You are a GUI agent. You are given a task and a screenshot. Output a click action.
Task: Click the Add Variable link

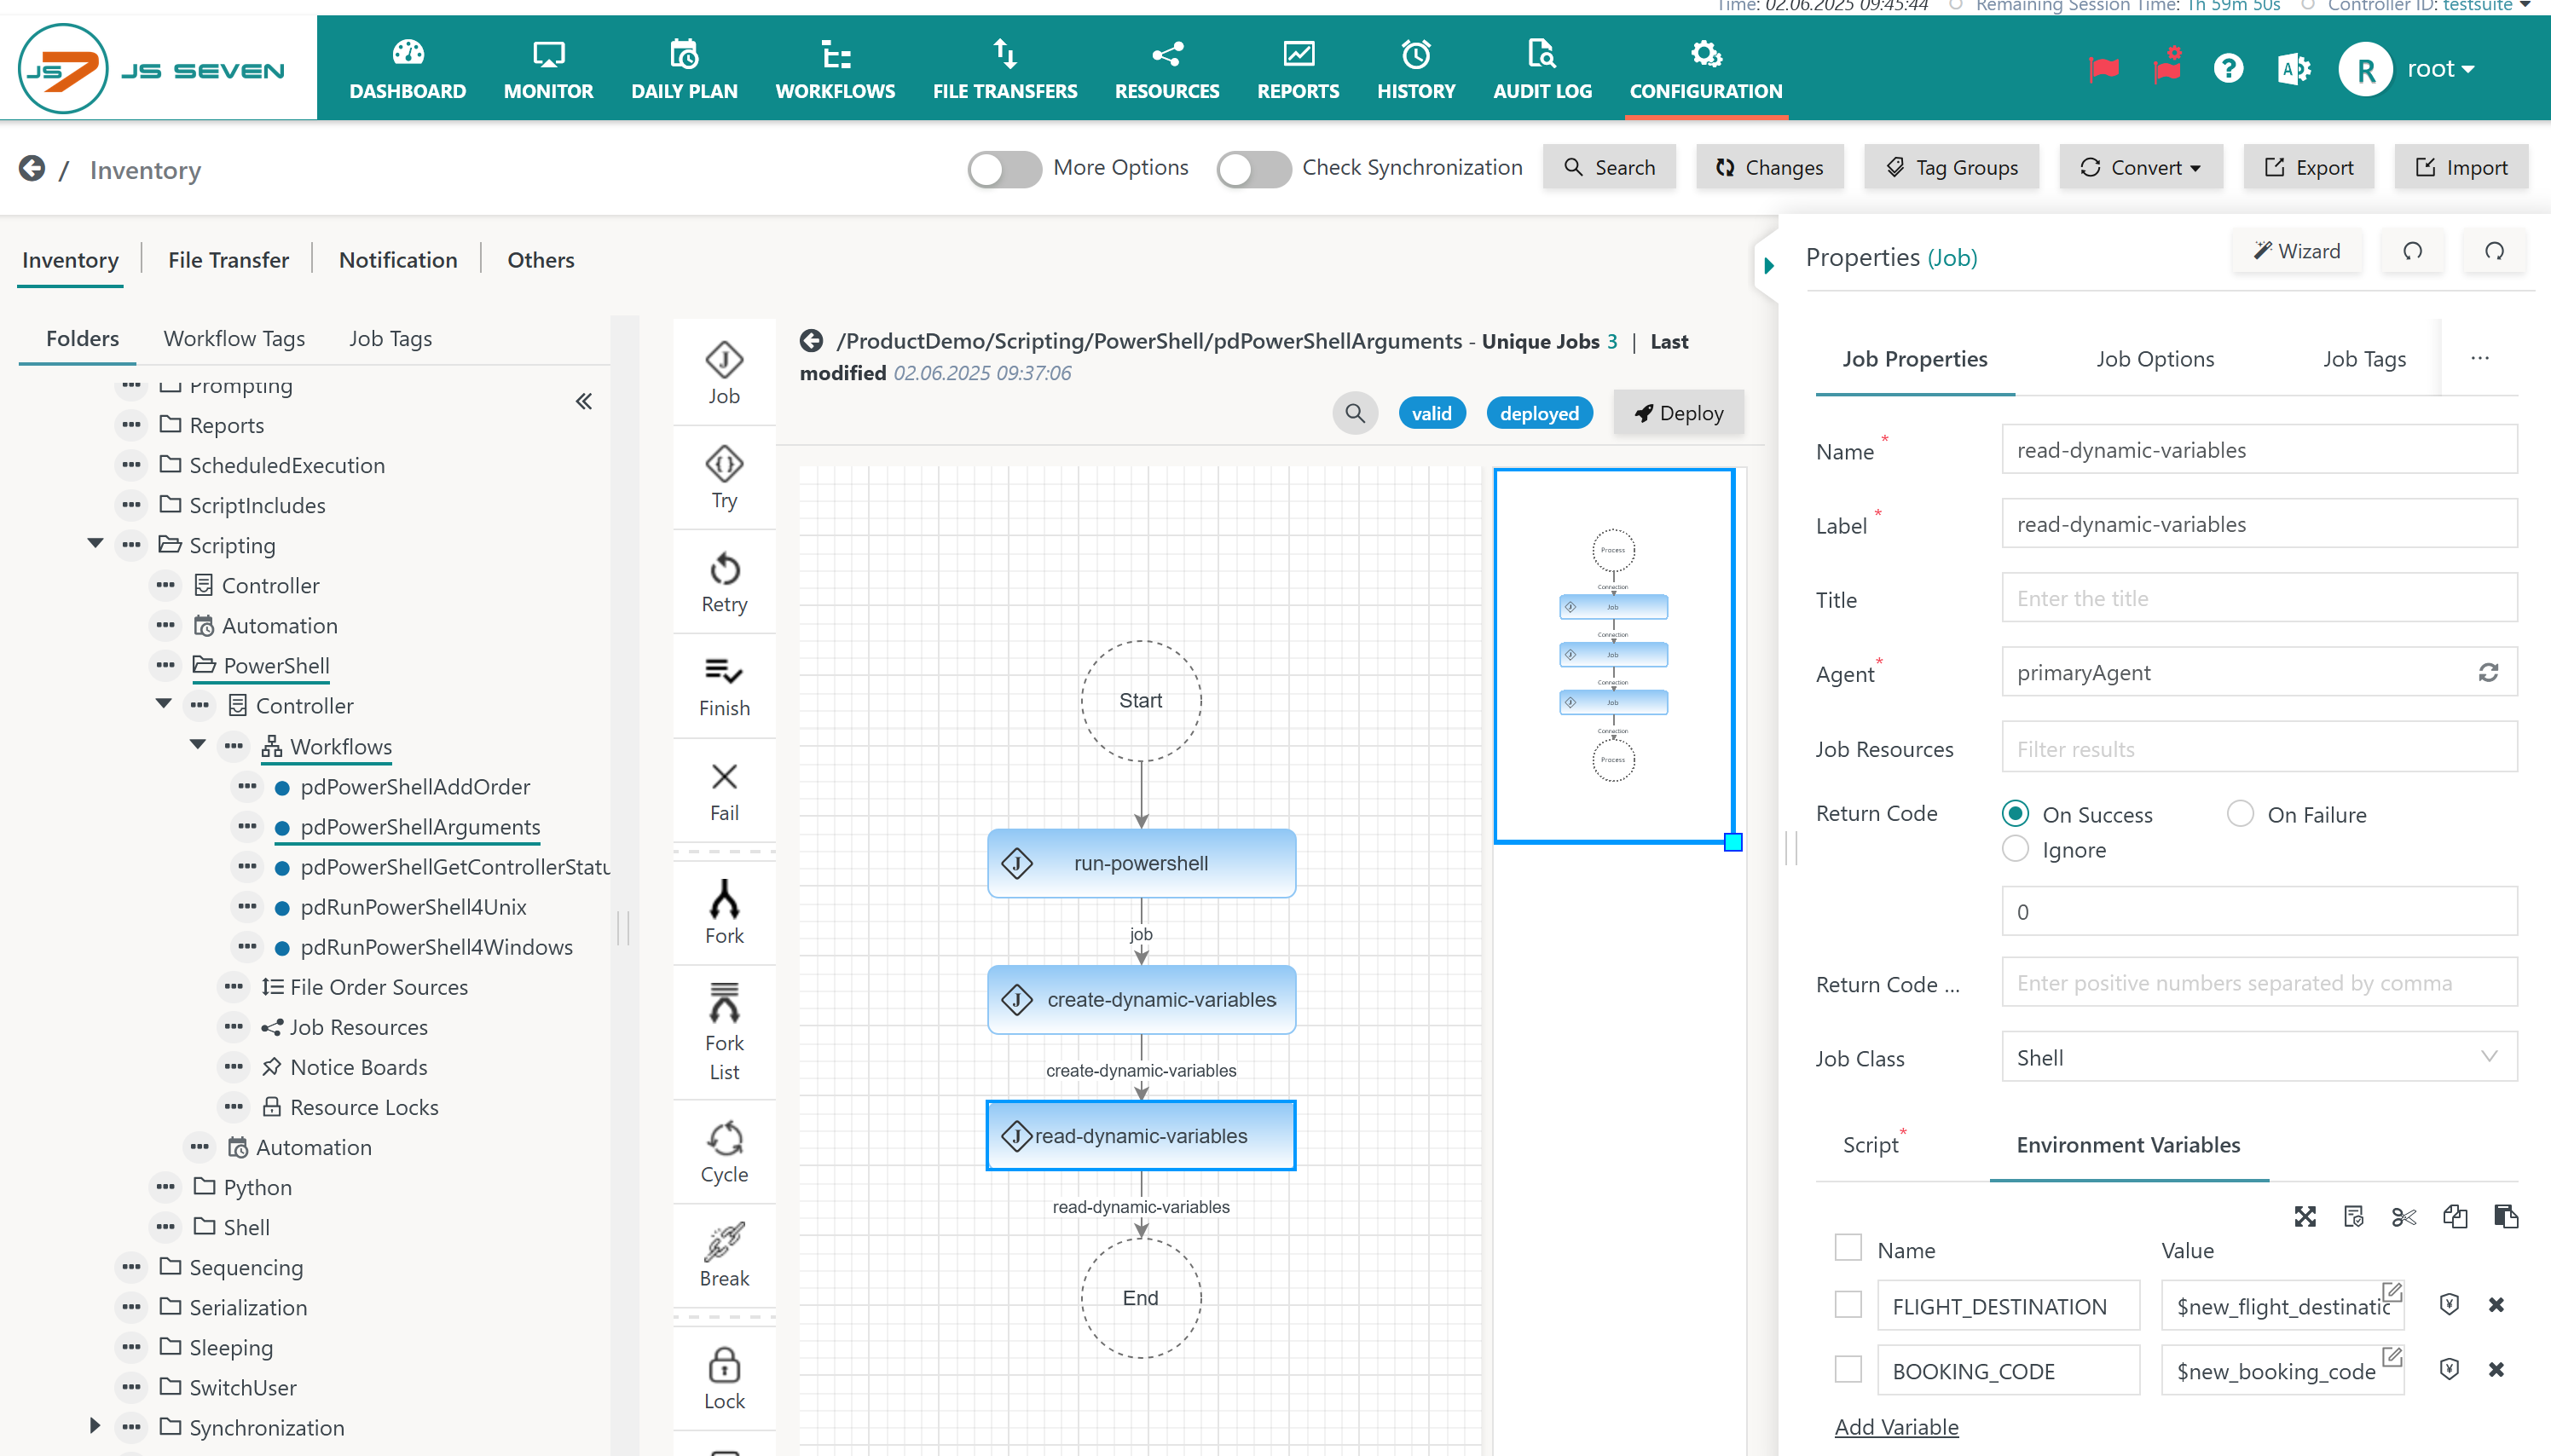(1896, 1427)
